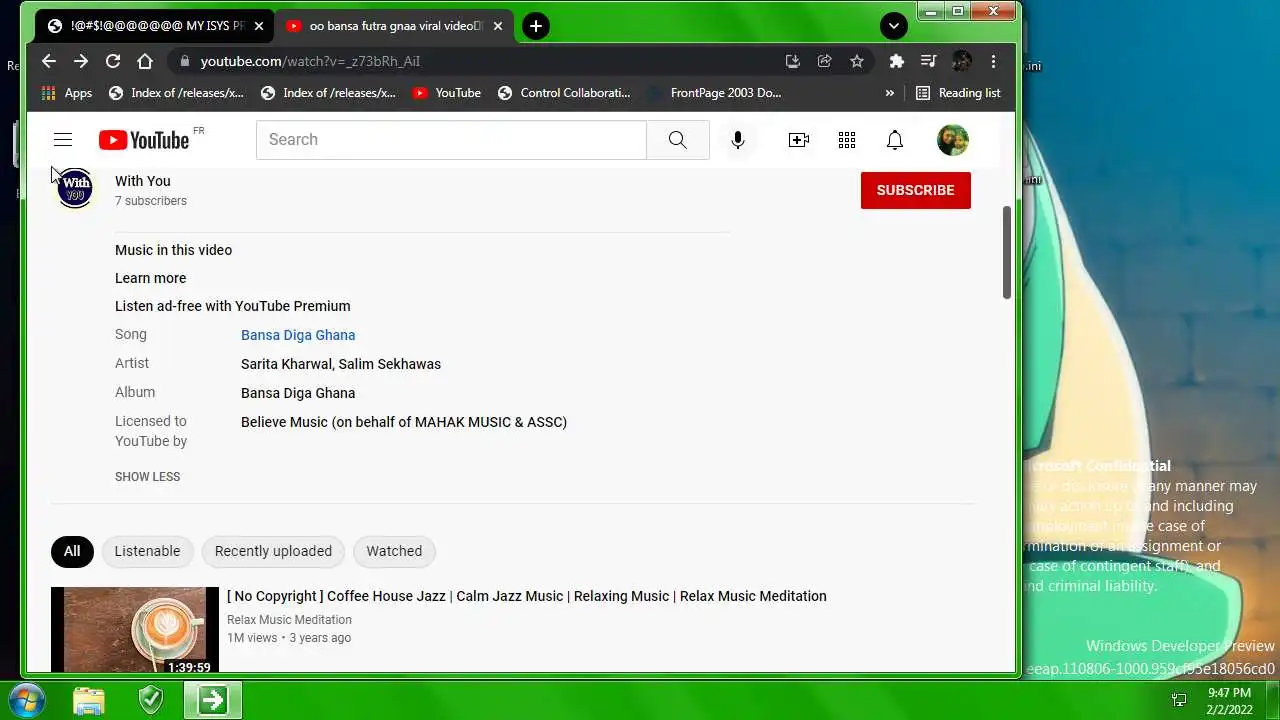Click Sarita Kharwal, Salim Sekhawas artist text
The height and width of the screenshot is (720, 1280).
[341, 364]
